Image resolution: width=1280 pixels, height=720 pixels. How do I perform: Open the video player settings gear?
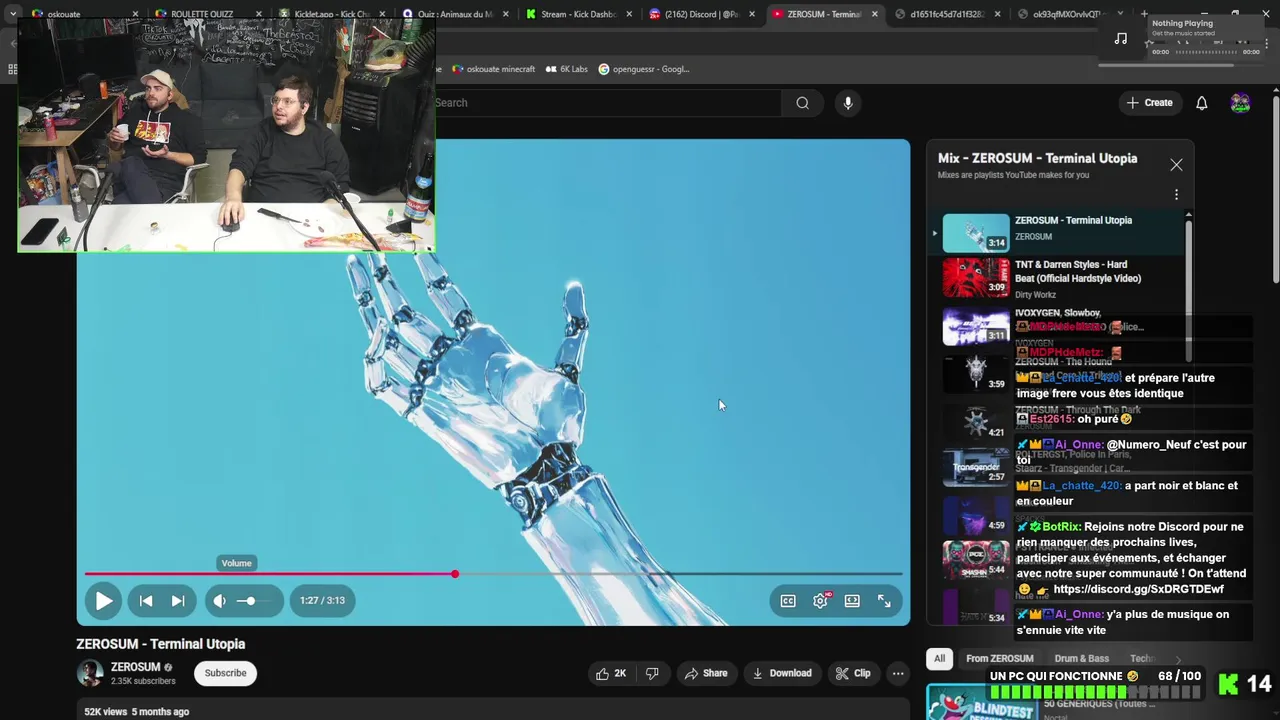click(820, 601)
